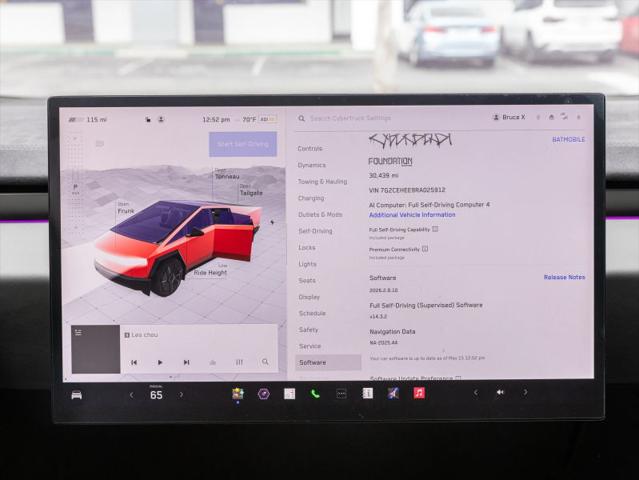Tap Ride Height control on vehicle
Viewport: 639px width, 480px height.
point(210,271)
